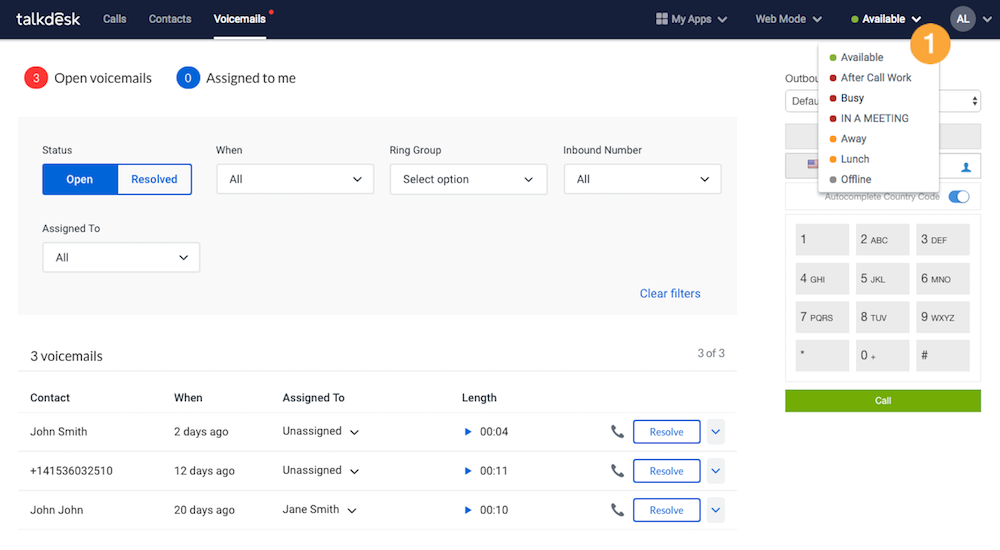This screenshot has height=550, width=1000.
Task: Expand more actions for +141536032510 voicemail
Action: [716, 471]
